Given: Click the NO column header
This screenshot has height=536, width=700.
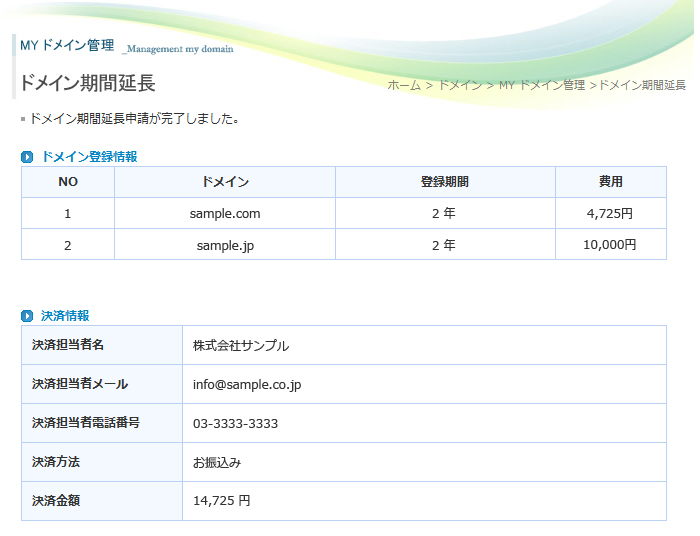Looking at the screenshot, I should tap(68, 182).
